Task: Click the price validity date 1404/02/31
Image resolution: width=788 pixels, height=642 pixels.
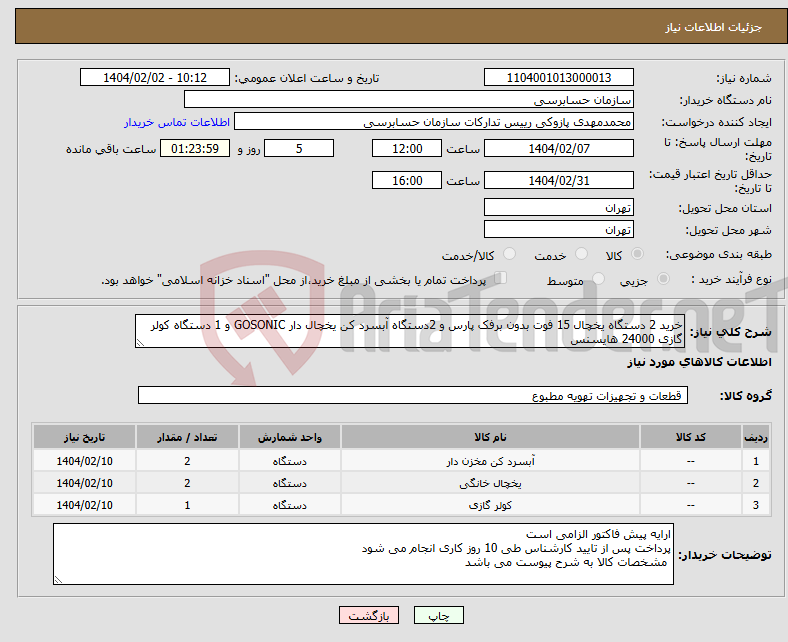Action: point(559,180)
